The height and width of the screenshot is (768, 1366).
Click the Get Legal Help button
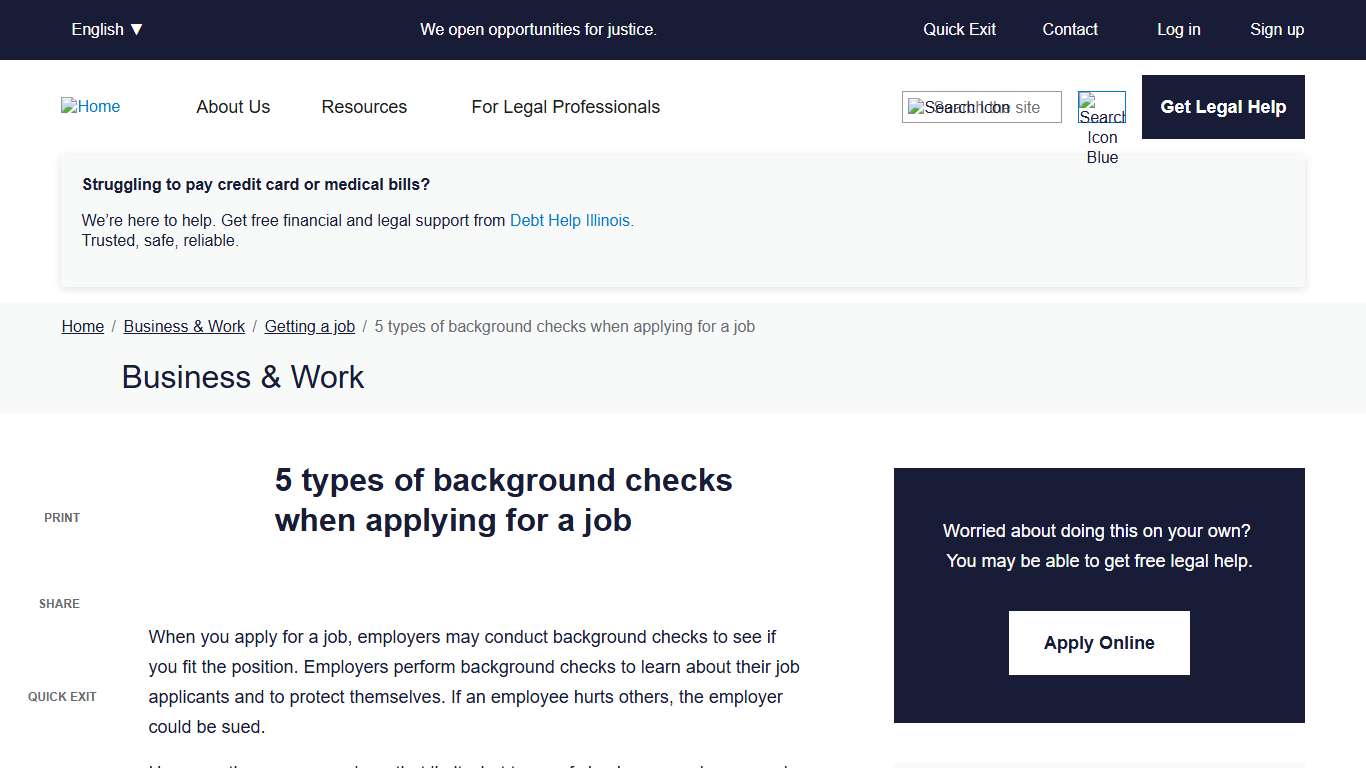[x=1222, y=106]
